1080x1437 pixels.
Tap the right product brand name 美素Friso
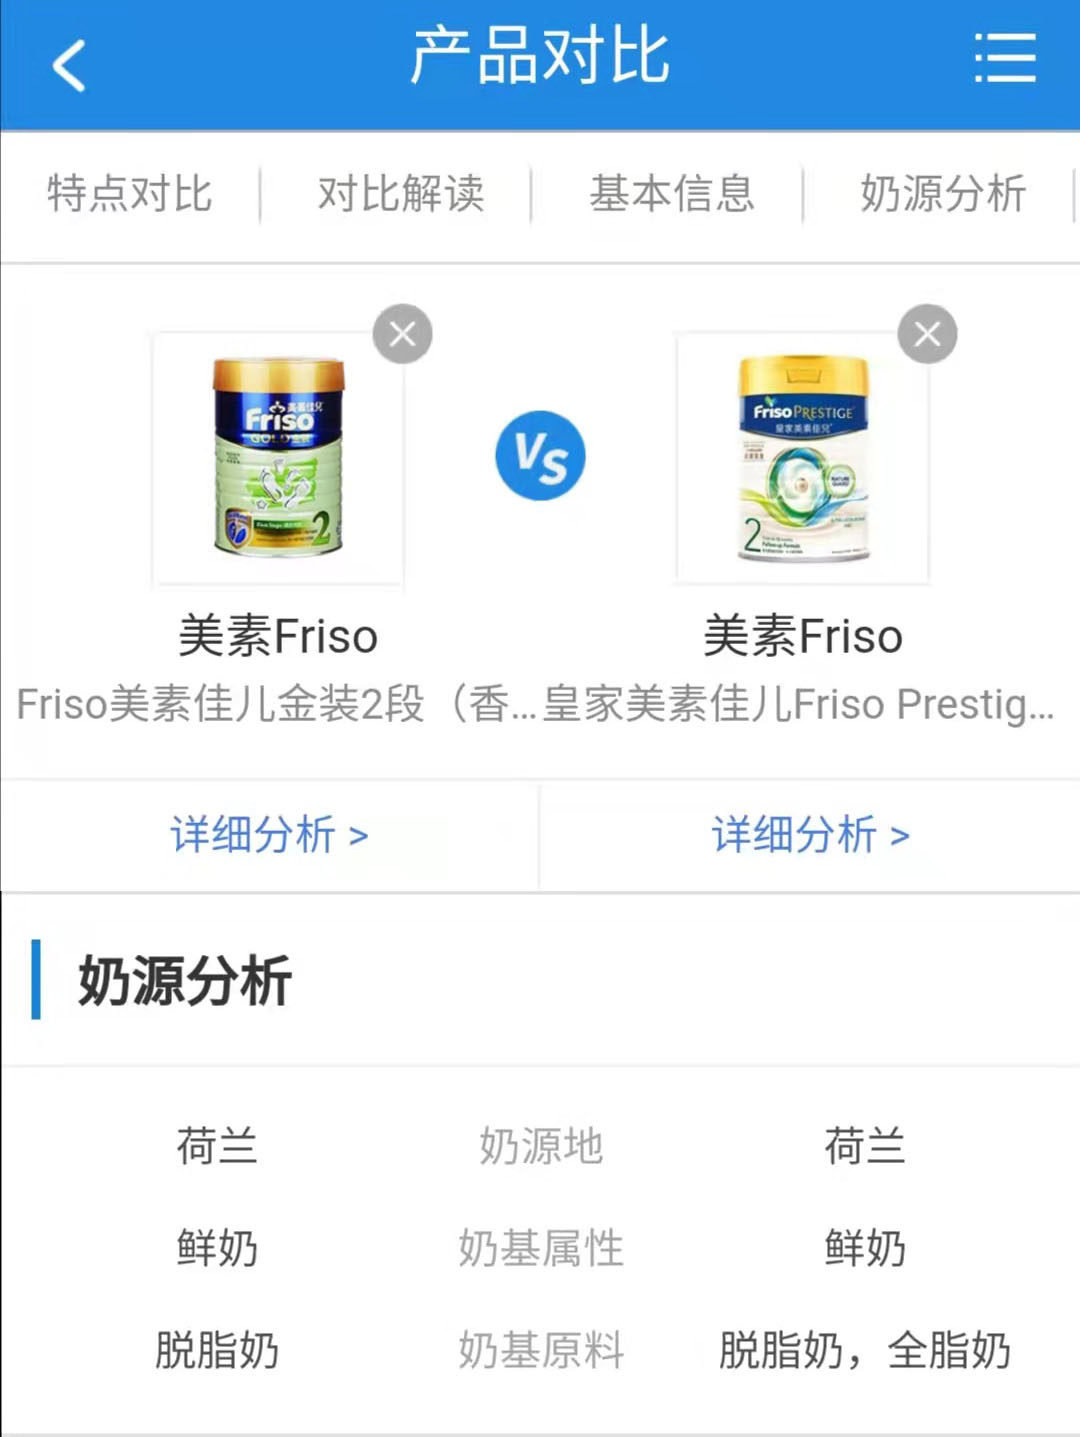[803, 637]
